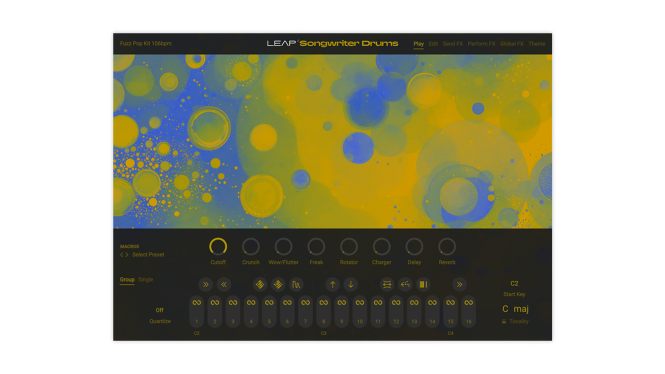Open the Perform FX tab
This screenshot has height=374, width=665.
(481, 44)
